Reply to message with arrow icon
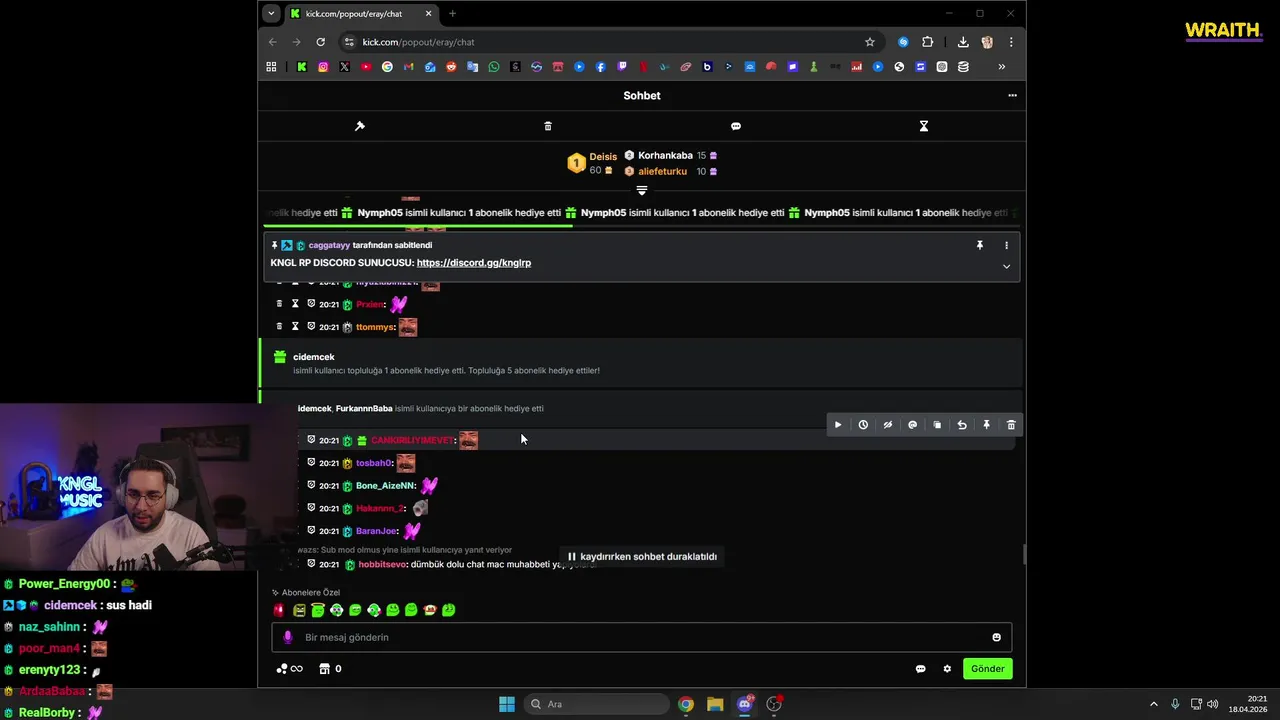The height and width of the screenshot is (720, 1280). tap(962, 425)
